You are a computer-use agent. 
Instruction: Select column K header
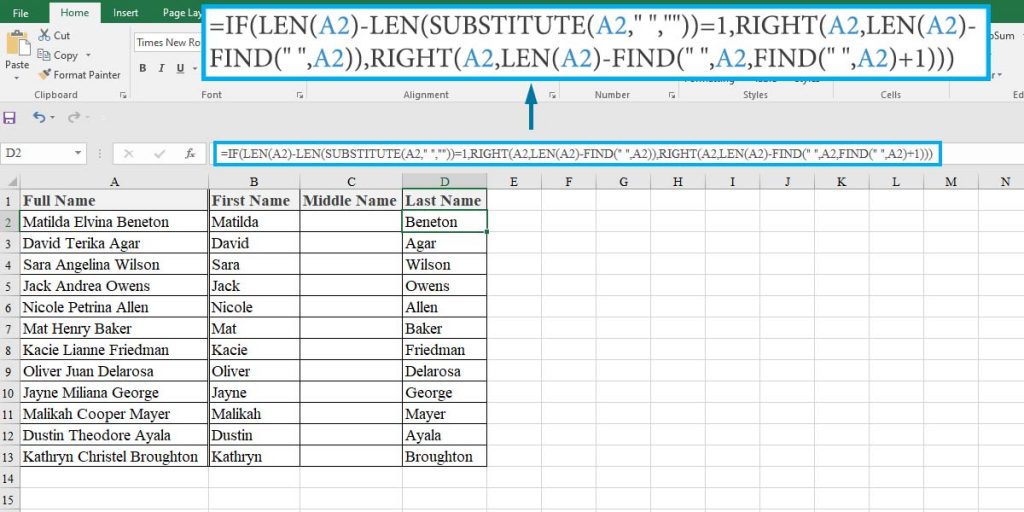tap(841, 182)
